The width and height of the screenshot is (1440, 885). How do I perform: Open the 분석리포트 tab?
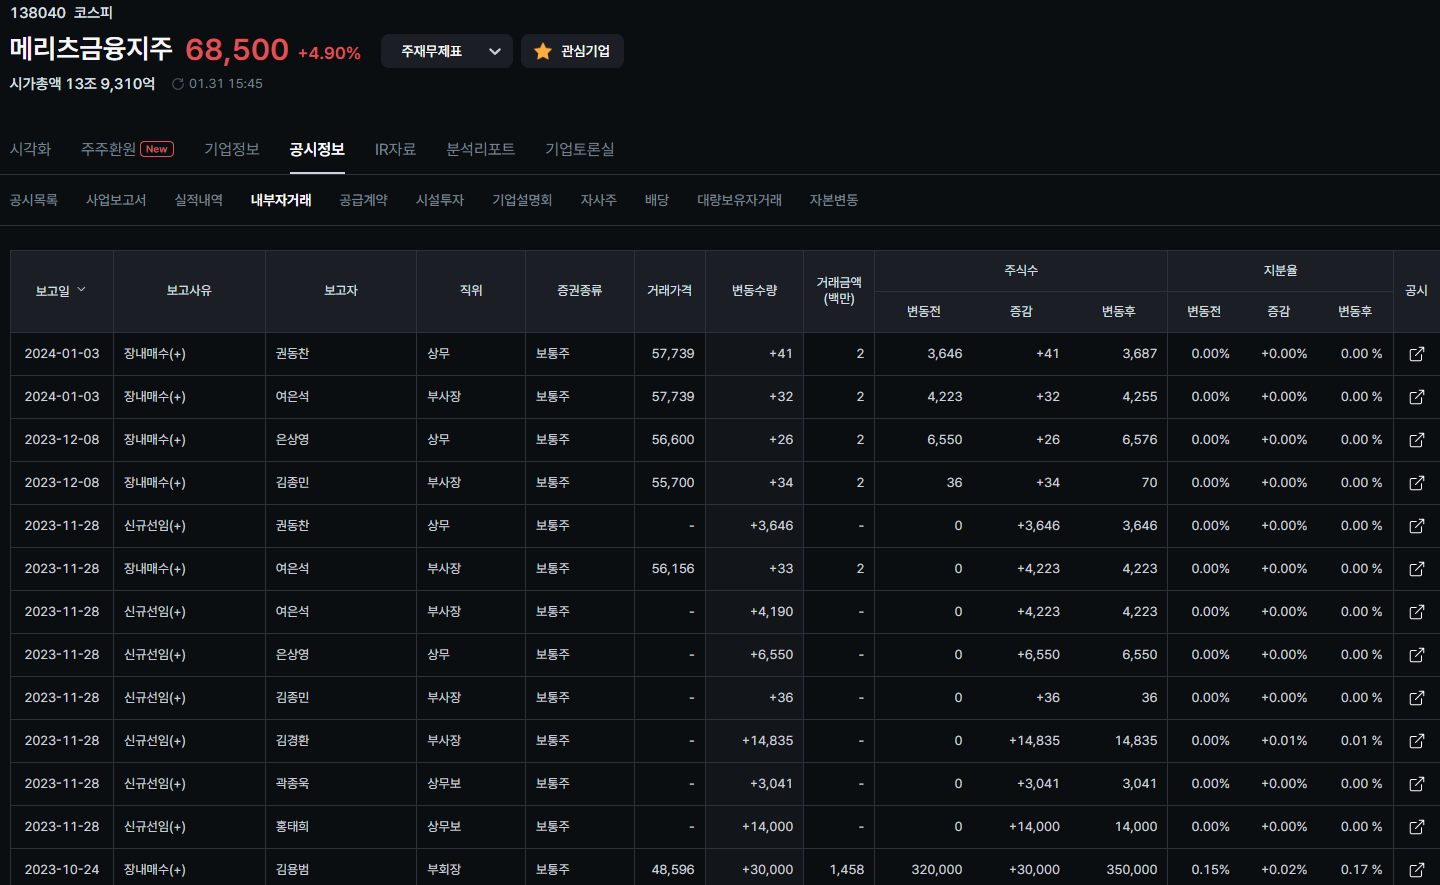click(x=480, y=149)
